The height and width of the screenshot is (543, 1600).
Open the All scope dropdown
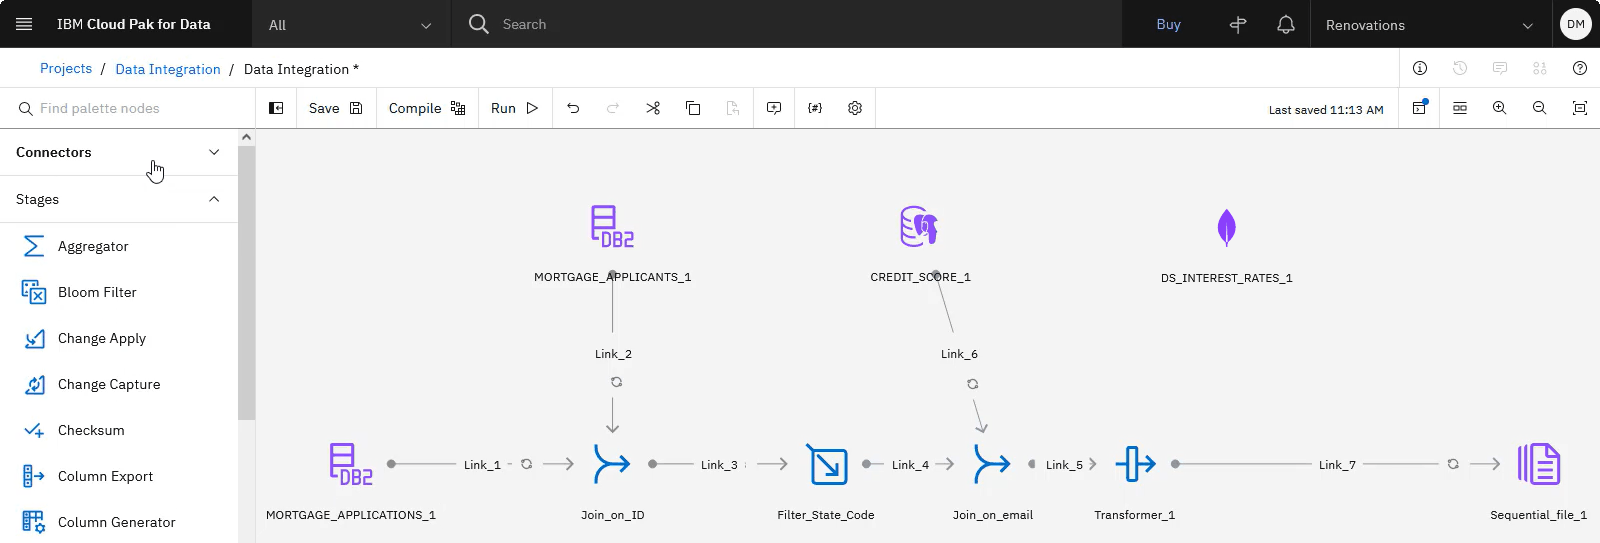[x=350, y=24]
